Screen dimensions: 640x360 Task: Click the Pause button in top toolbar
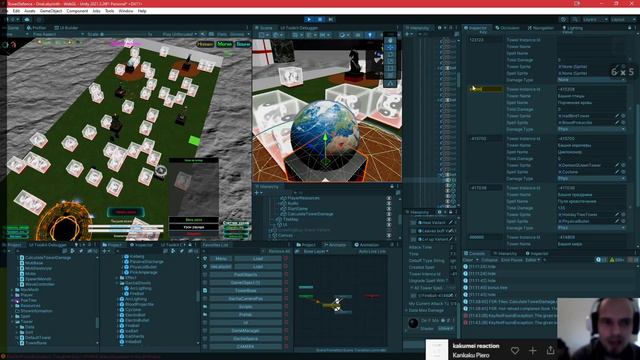tap(320, 19)
